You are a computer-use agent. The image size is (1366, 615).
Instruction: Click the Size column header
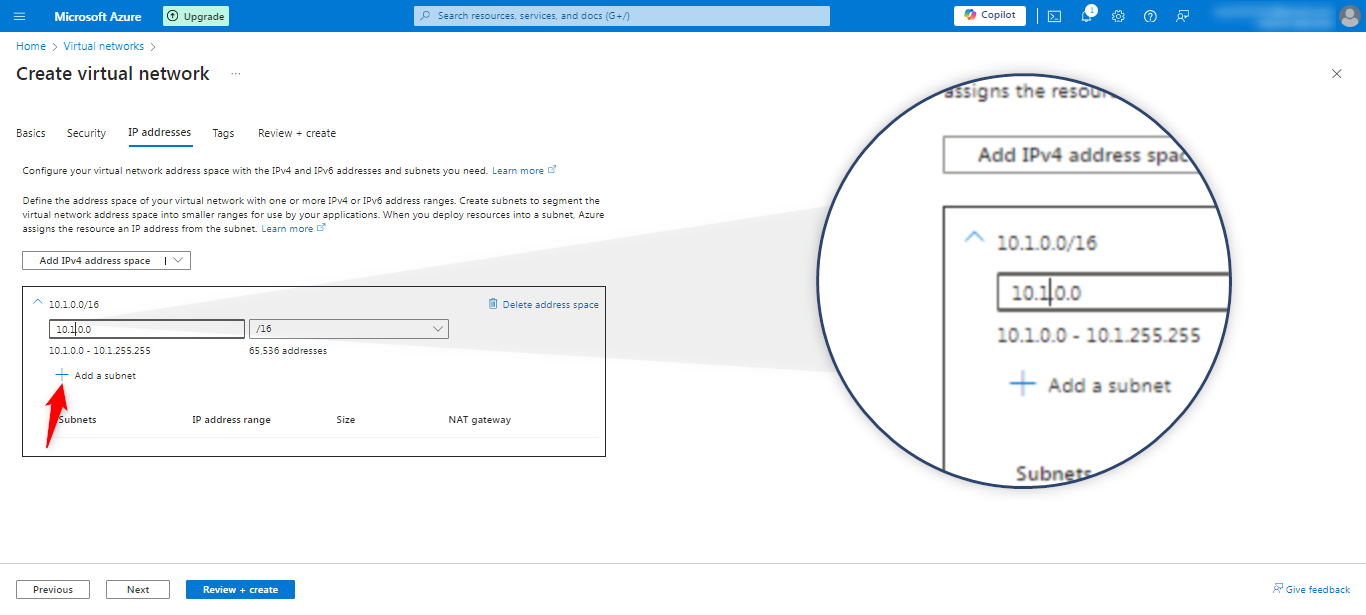[346, 420]
